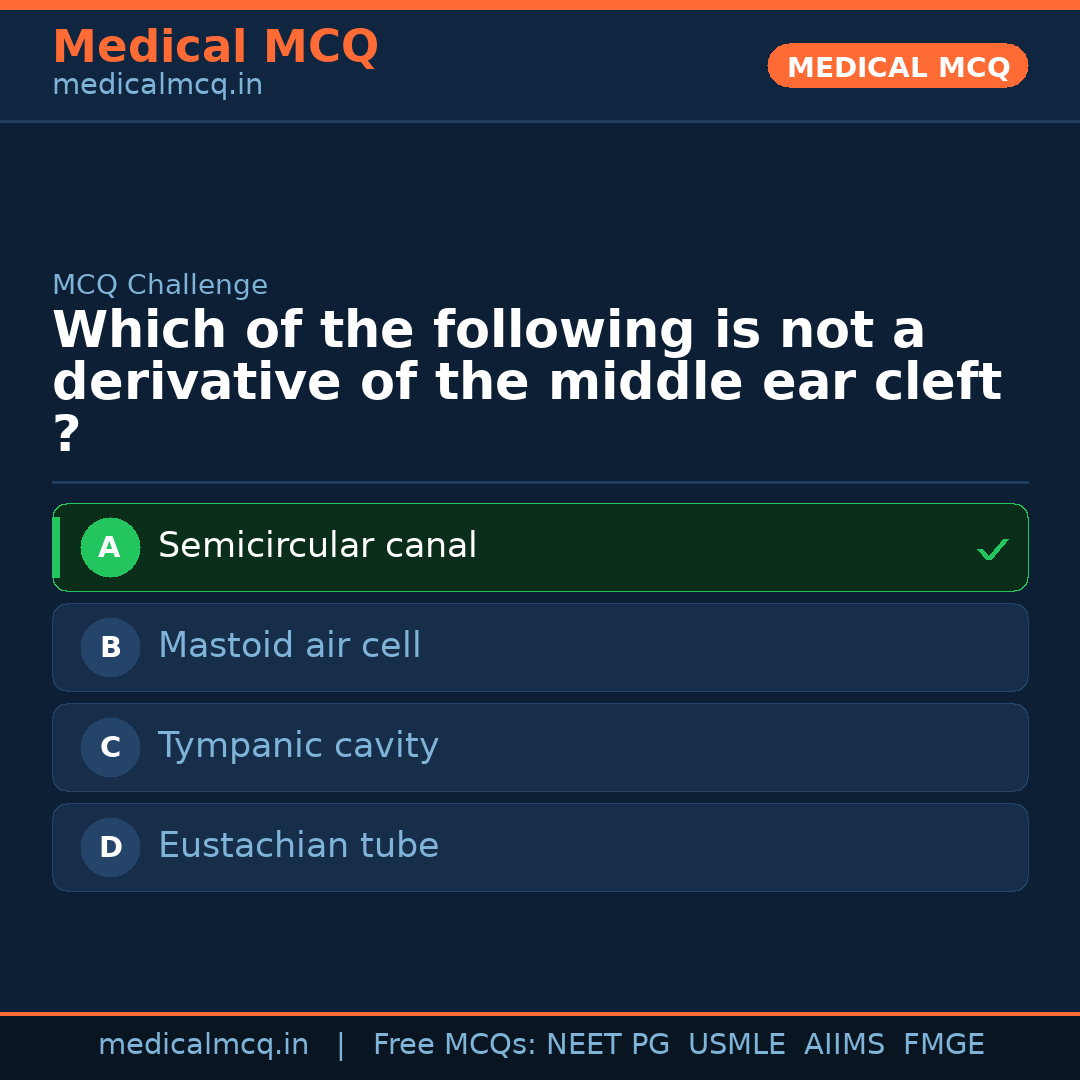The image size is (1080, 1080).
Task: Click the FMGE label in the footer
Action: point(943,1044)
